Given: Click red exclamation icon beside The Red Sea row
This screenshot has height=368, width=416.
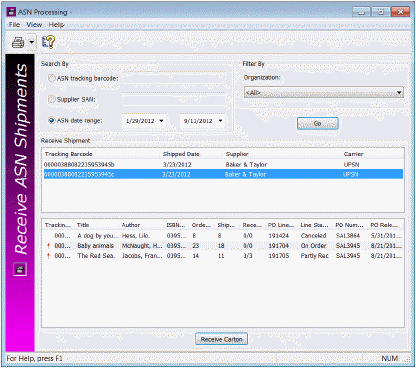Looking at the screenshot, I should point(49,256).
